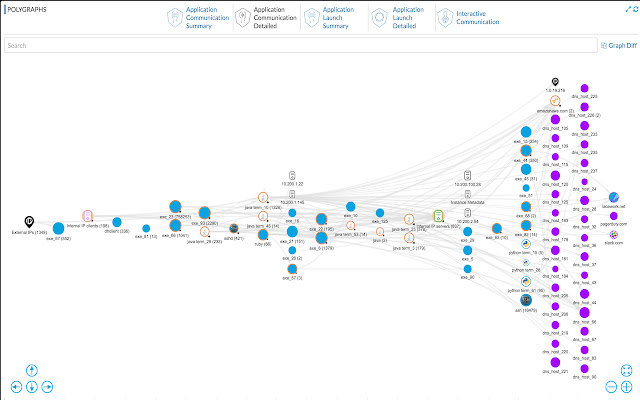
Task: Select the python term_18 node
Action: (526, 244)
